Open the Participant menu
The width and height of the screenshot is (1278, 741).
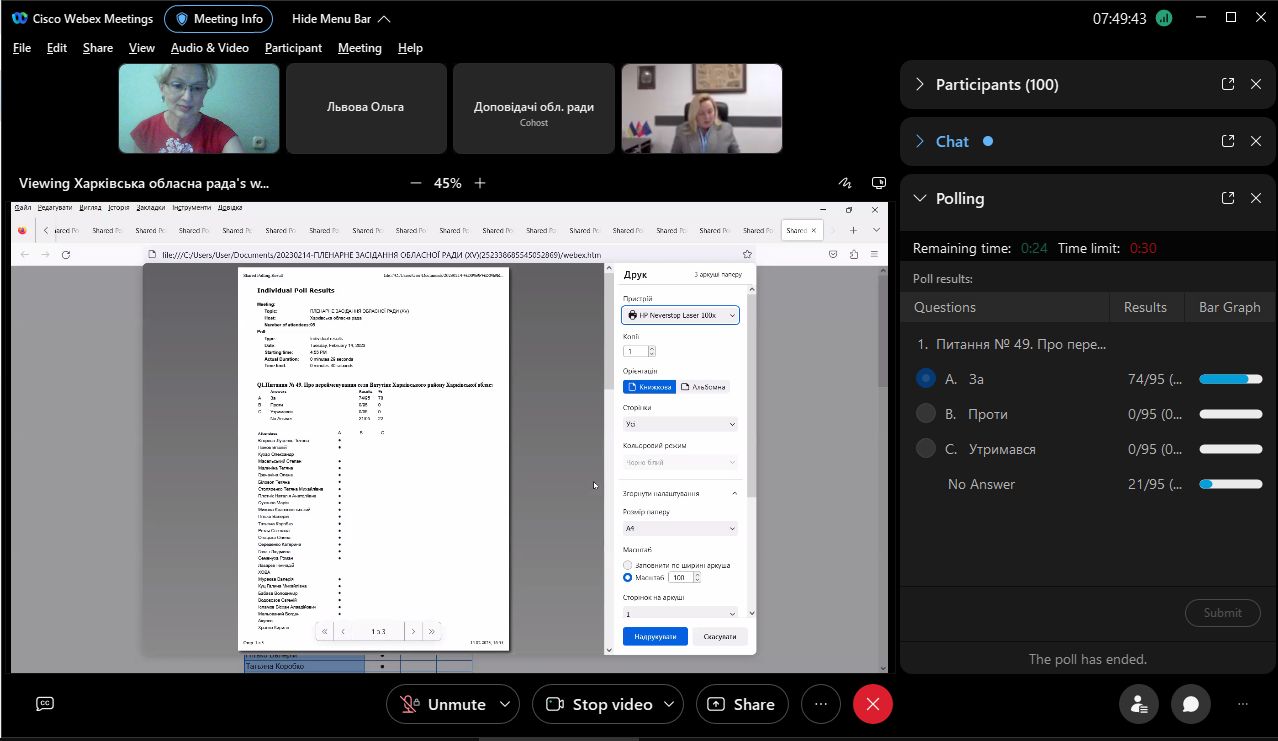(293, 48)
